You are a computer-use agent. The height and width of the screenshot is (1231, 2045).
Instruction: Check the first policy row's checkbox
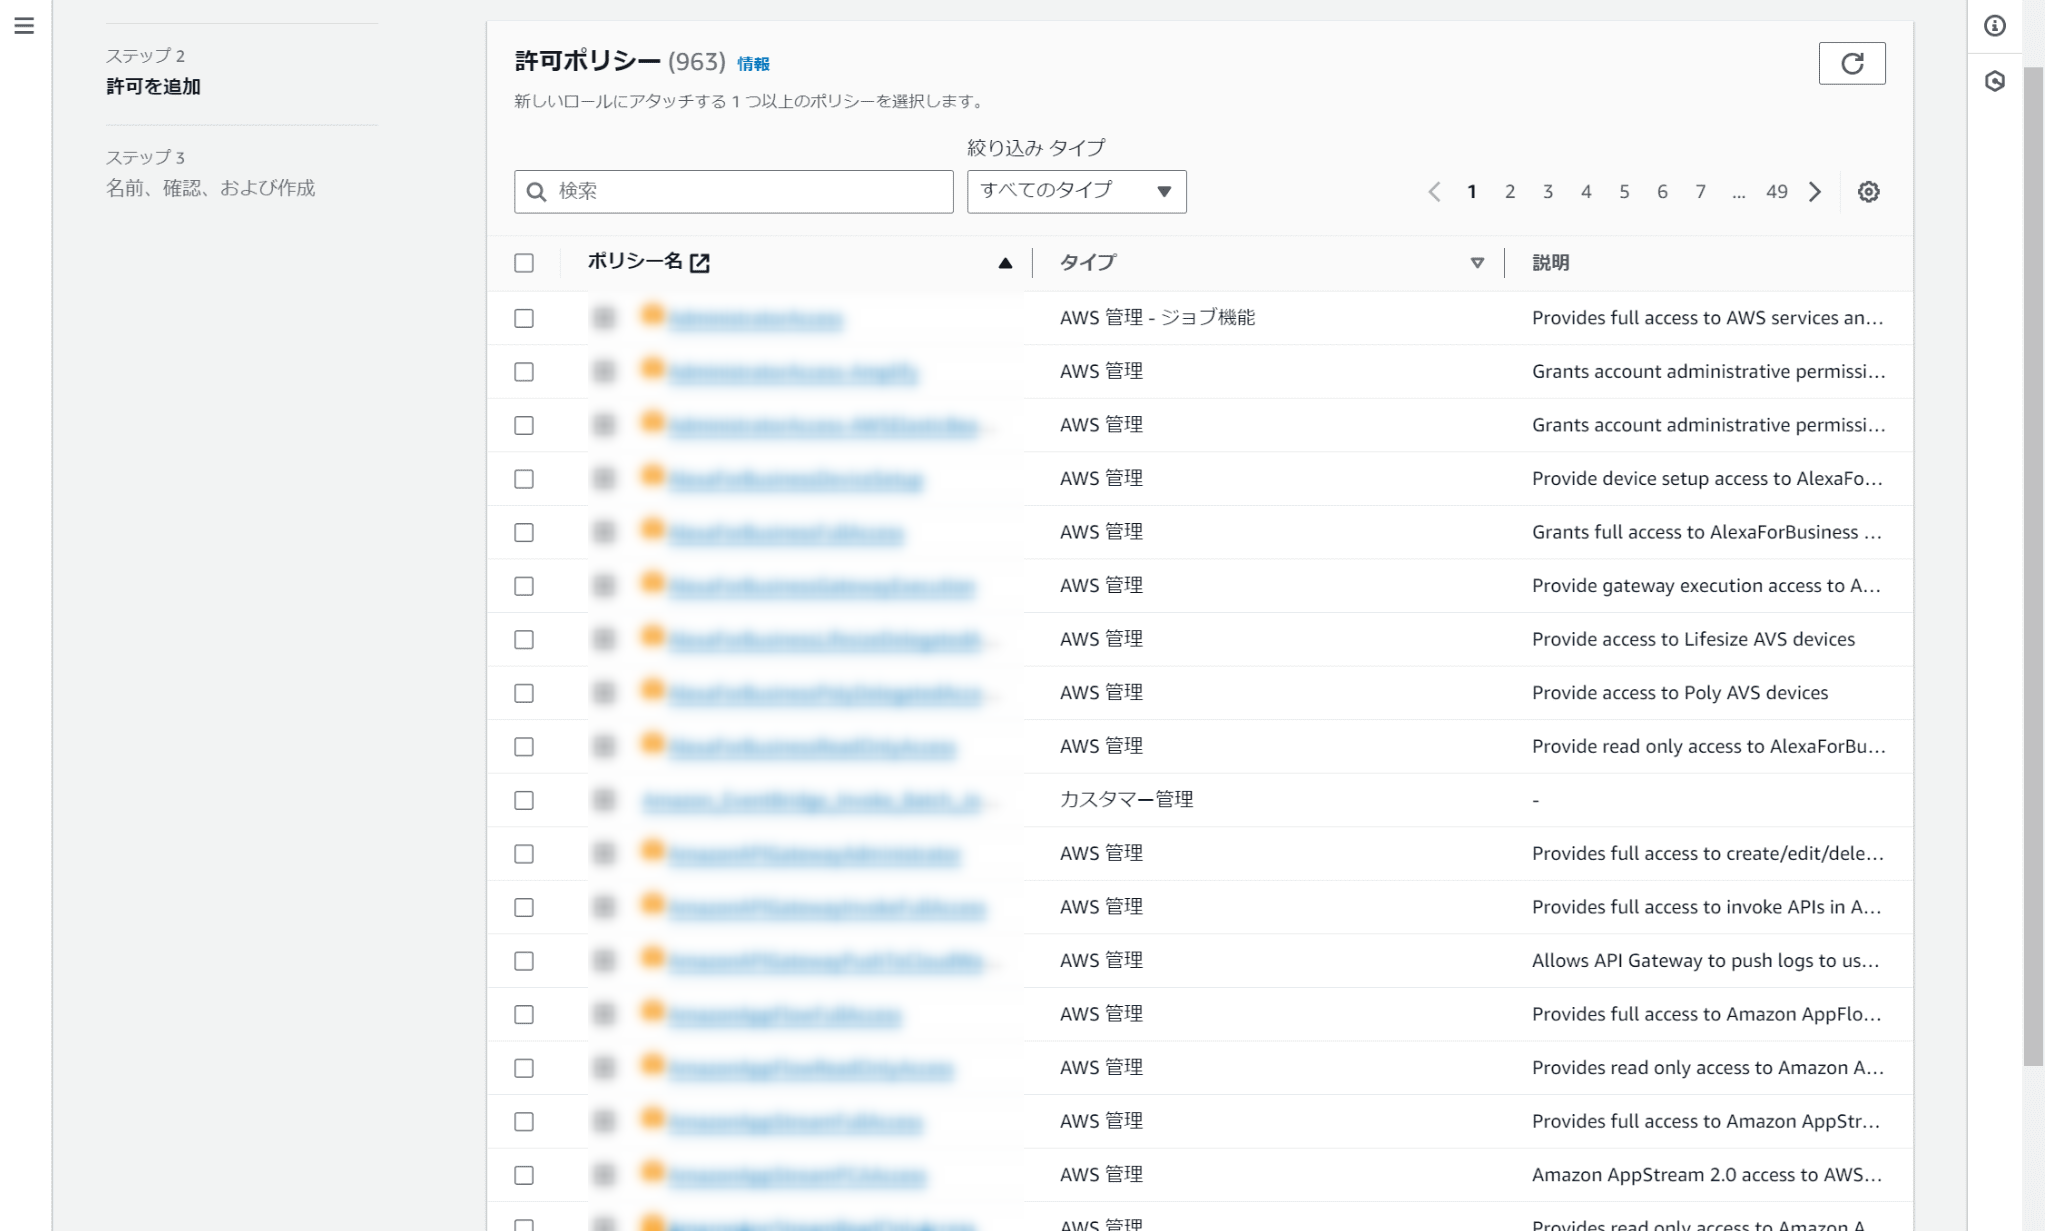point(524,318)
